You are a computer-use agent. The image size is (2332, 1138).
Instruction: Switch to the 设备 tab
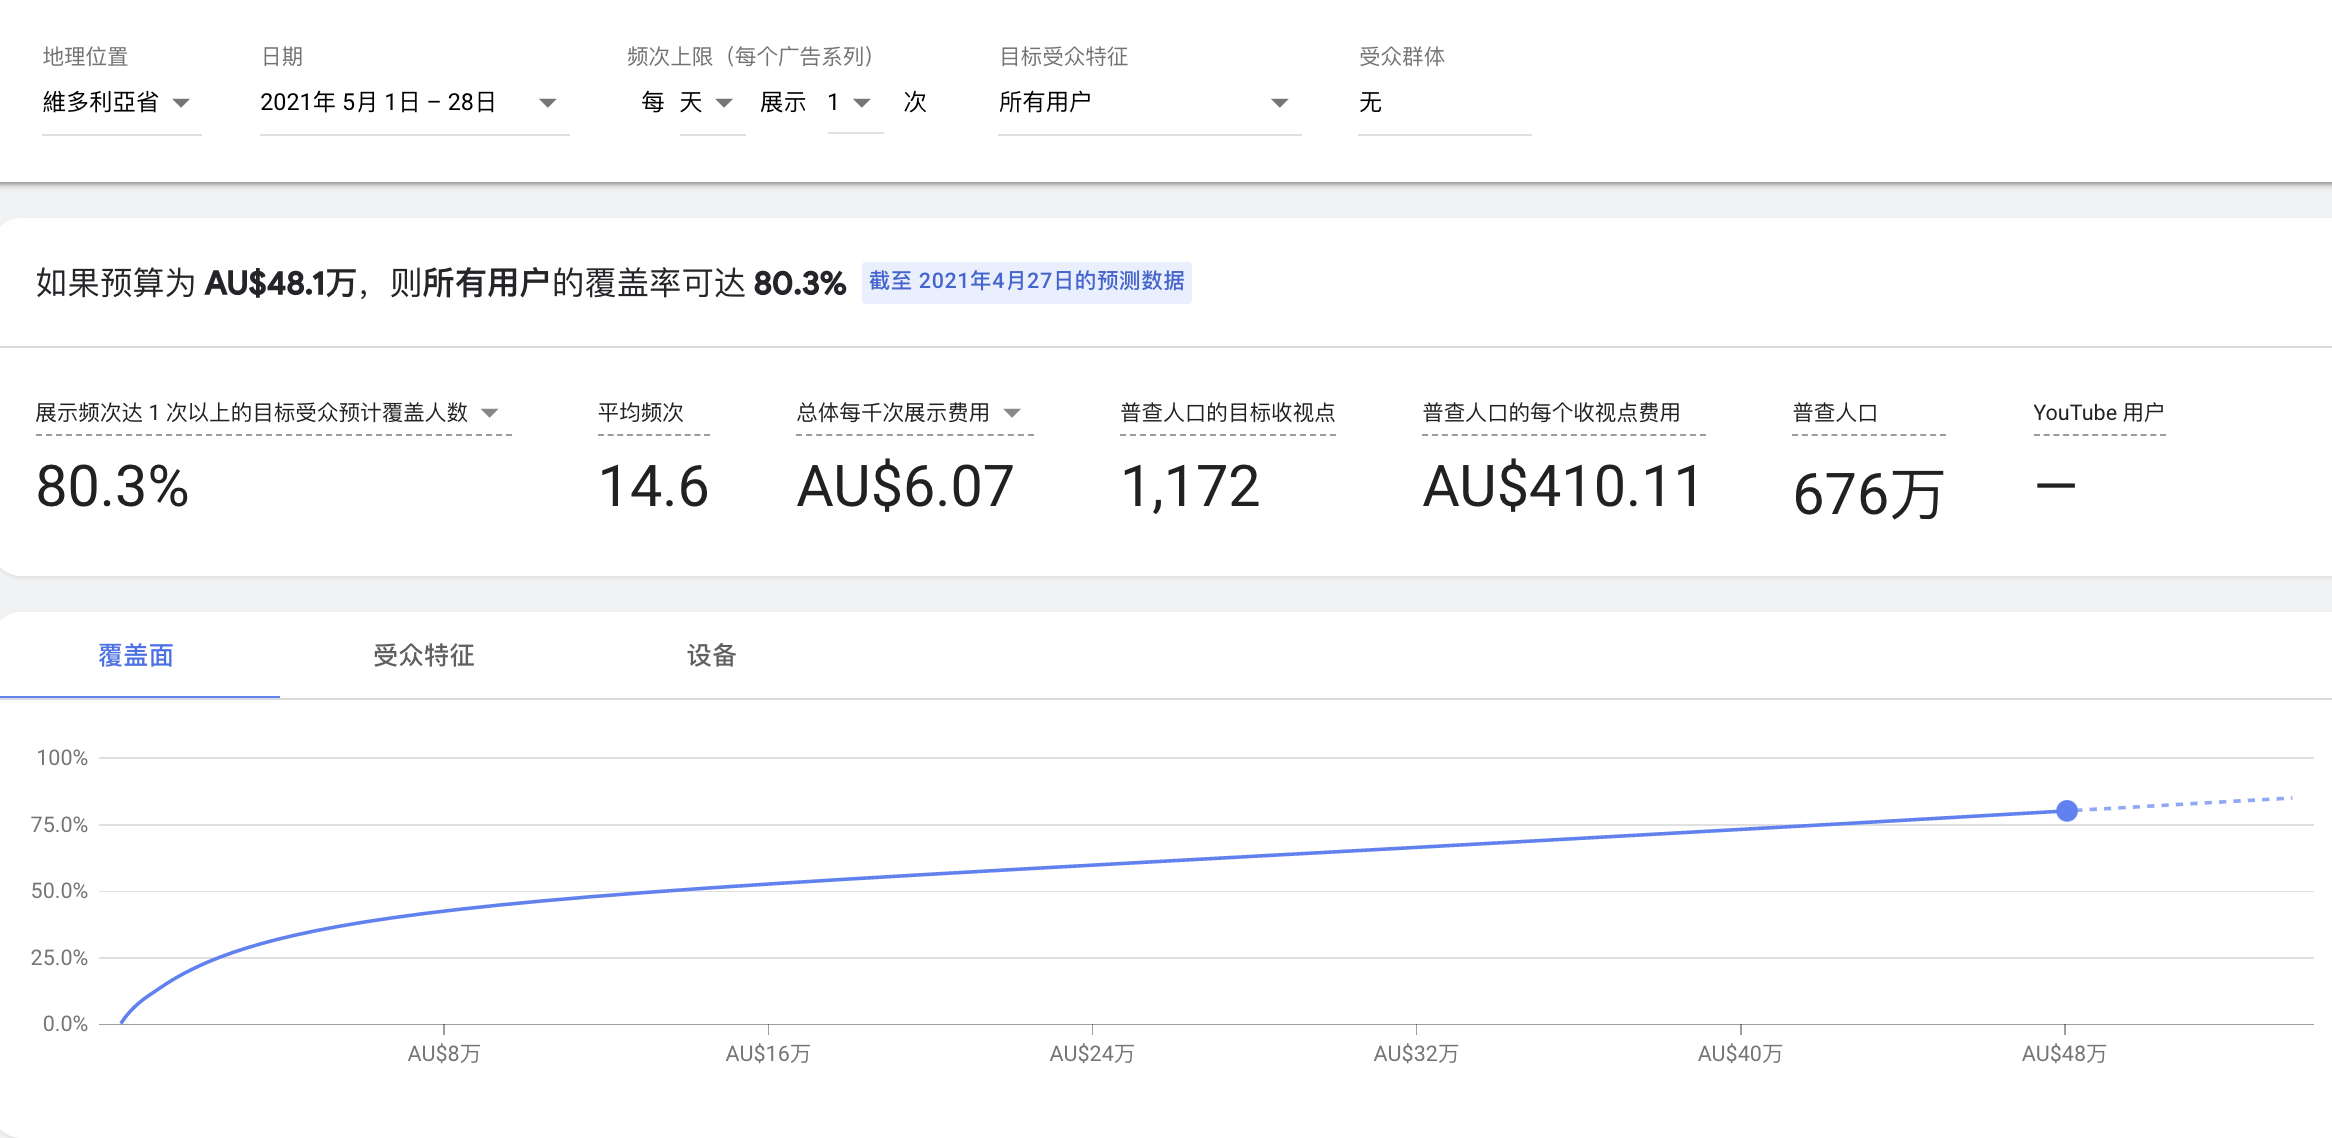tap(711, 656)
